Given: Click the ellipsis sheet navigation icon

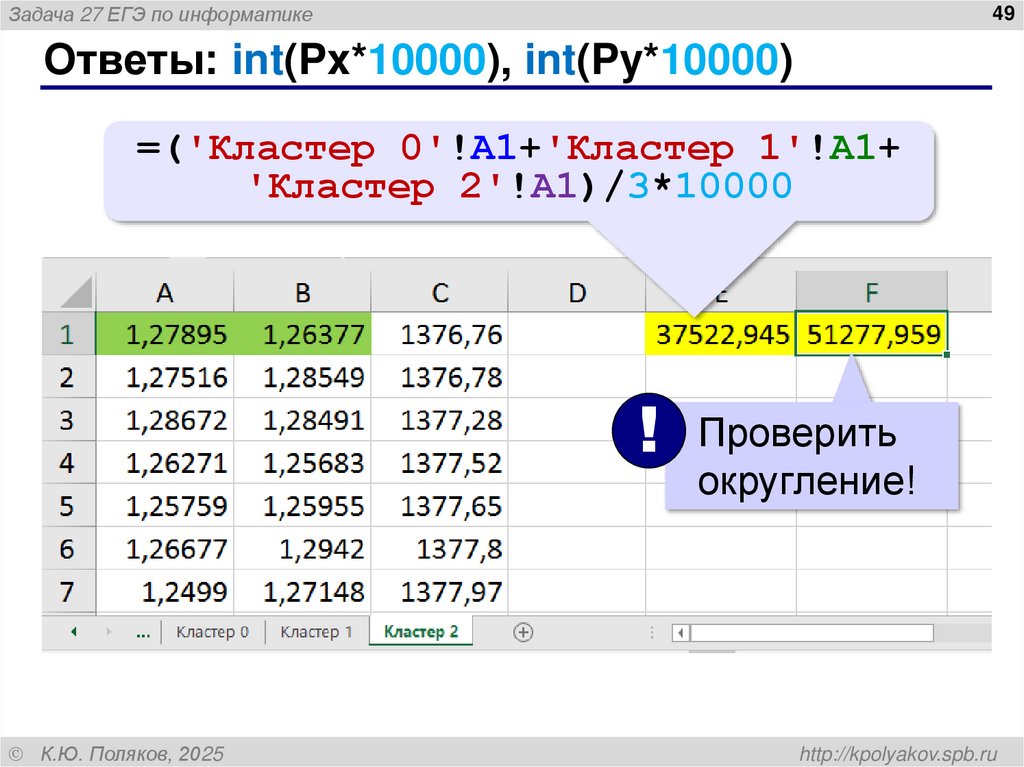Looking at the screenshot, I should [x=143, y=632].
